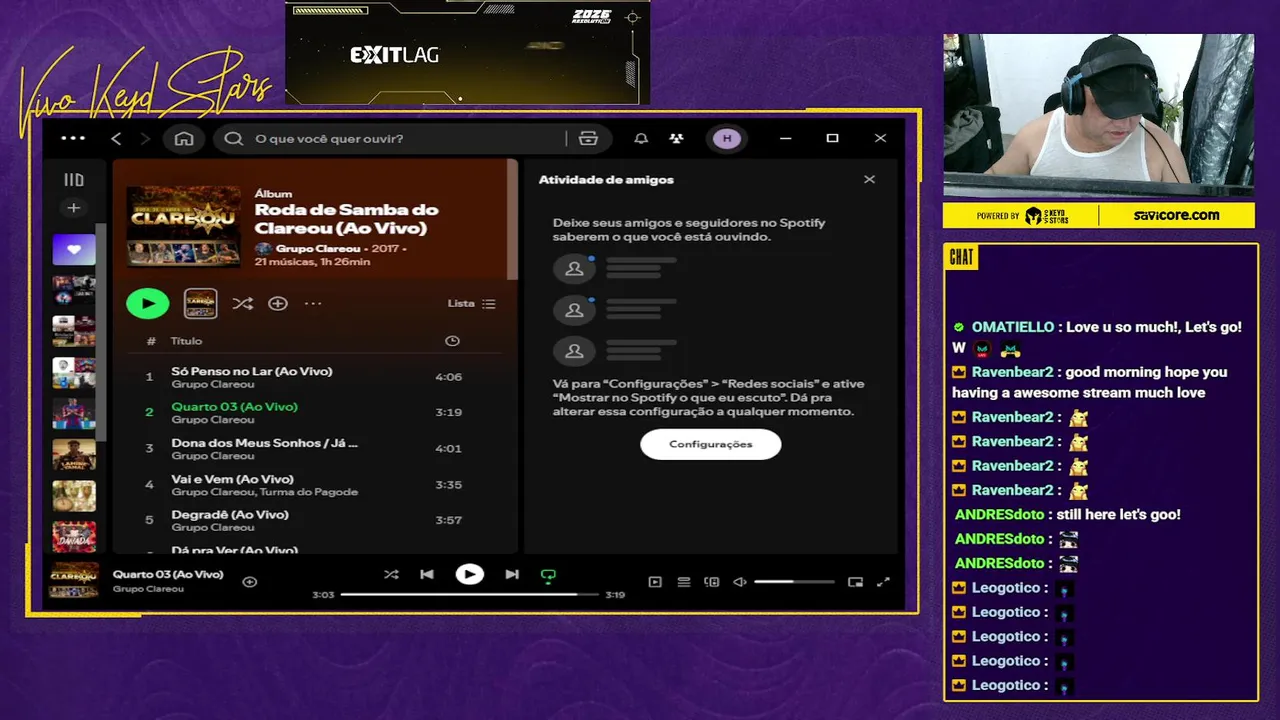Open the Spotify three-dot main menu
This screenshot has width=1280, height=720.
[73, 139]
